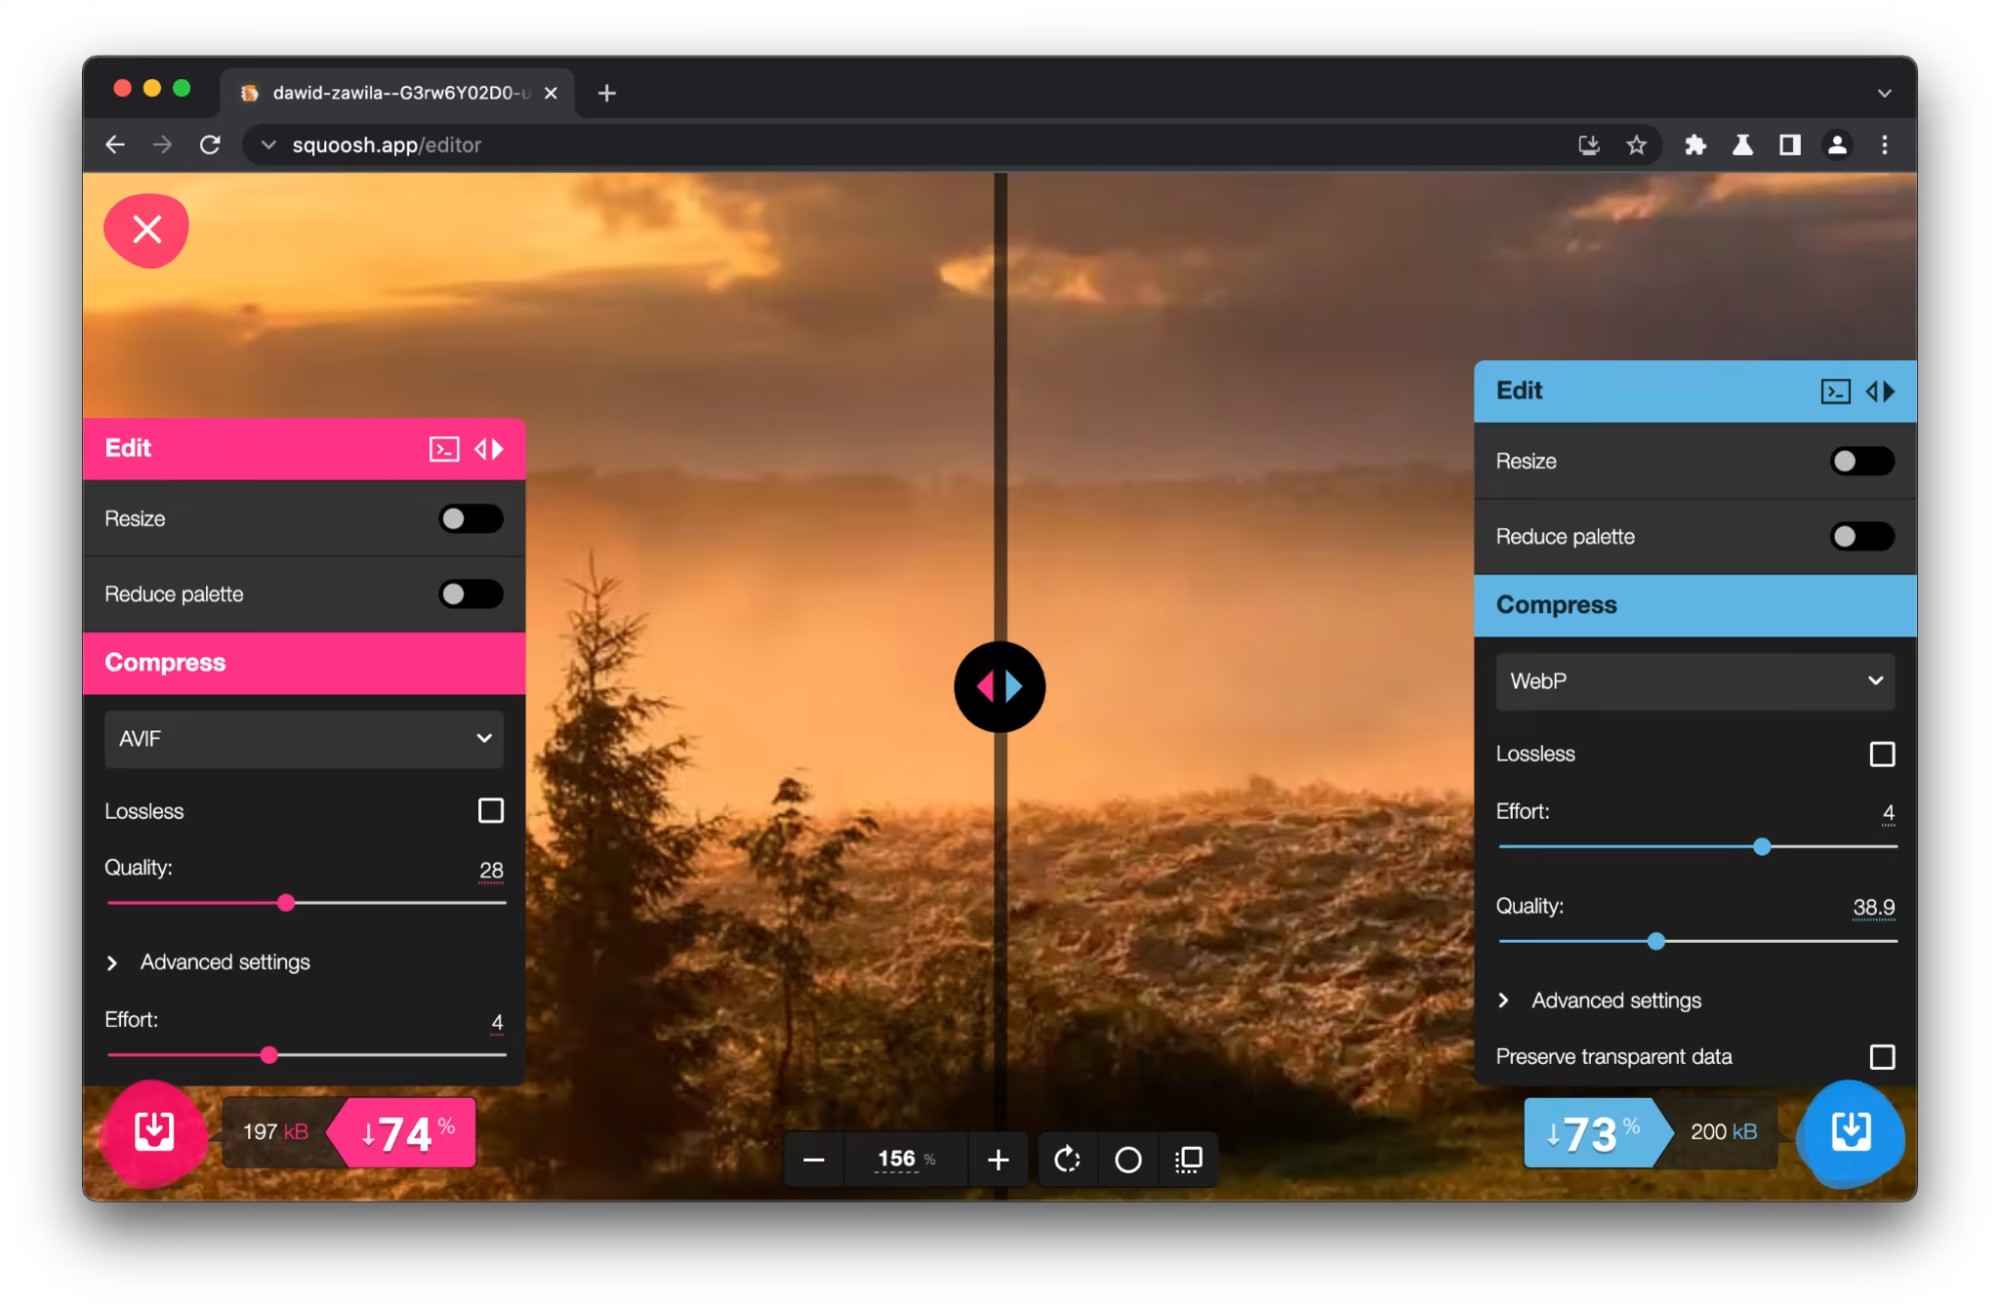Screen dimensions: 2000x1311
Task: Open the Chrome three-dot menu
Action: [x=1884, y=145]
